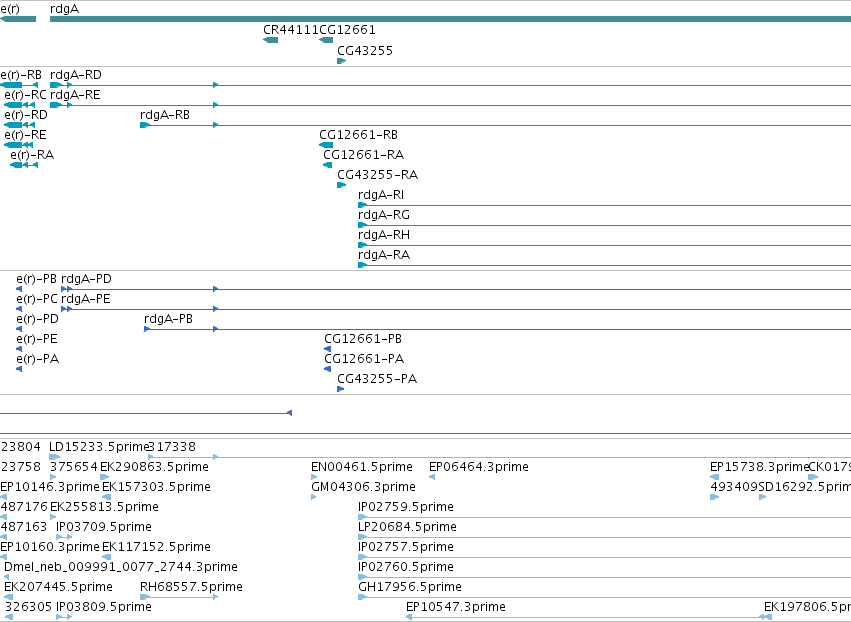Select transcript rdgA-RD
The image size is (851, 622).
coord(75,75)
